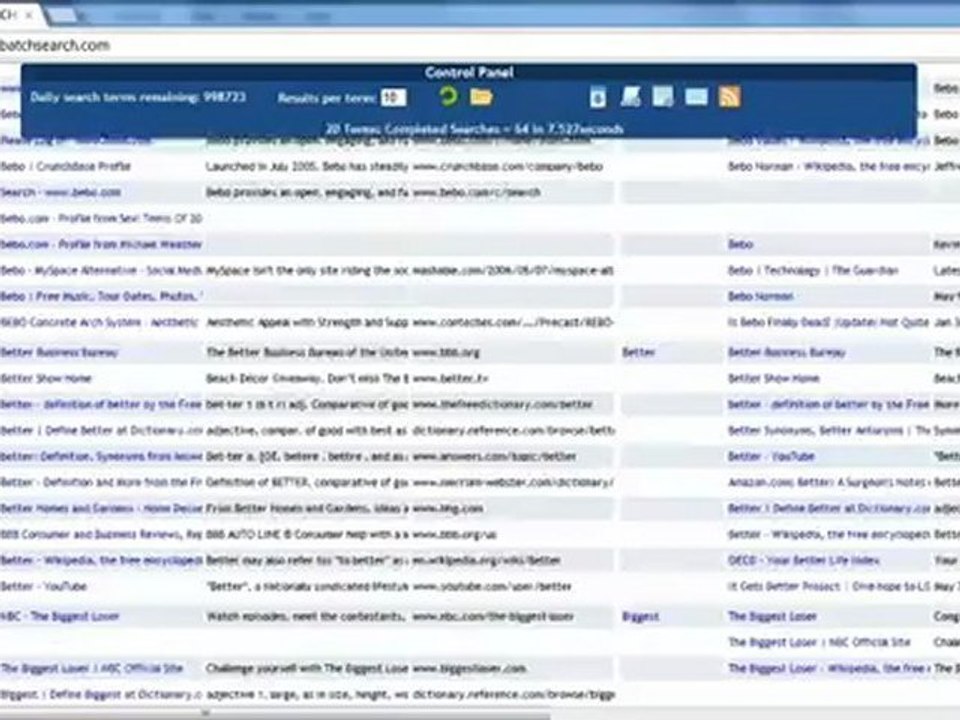Click the email envelope icon
Viewport: 960px width, 720px height.
(696, 97)
